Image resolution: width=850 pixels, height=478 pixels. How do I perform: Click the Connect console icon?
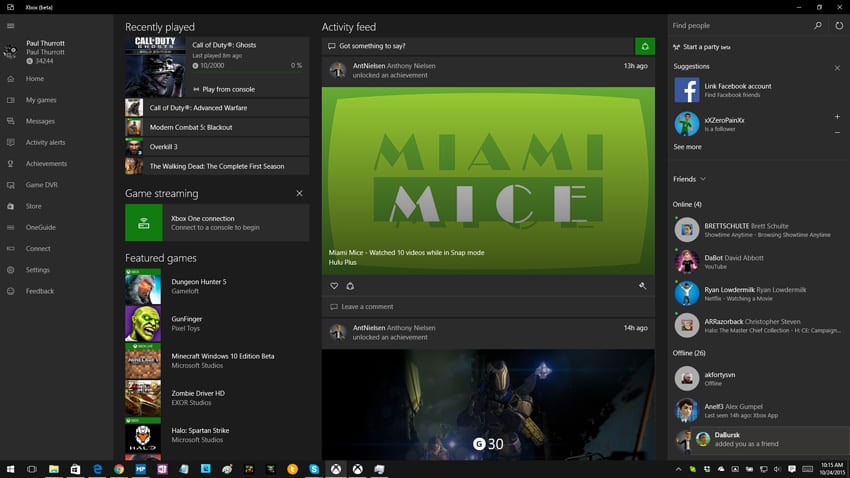[11, 248]
